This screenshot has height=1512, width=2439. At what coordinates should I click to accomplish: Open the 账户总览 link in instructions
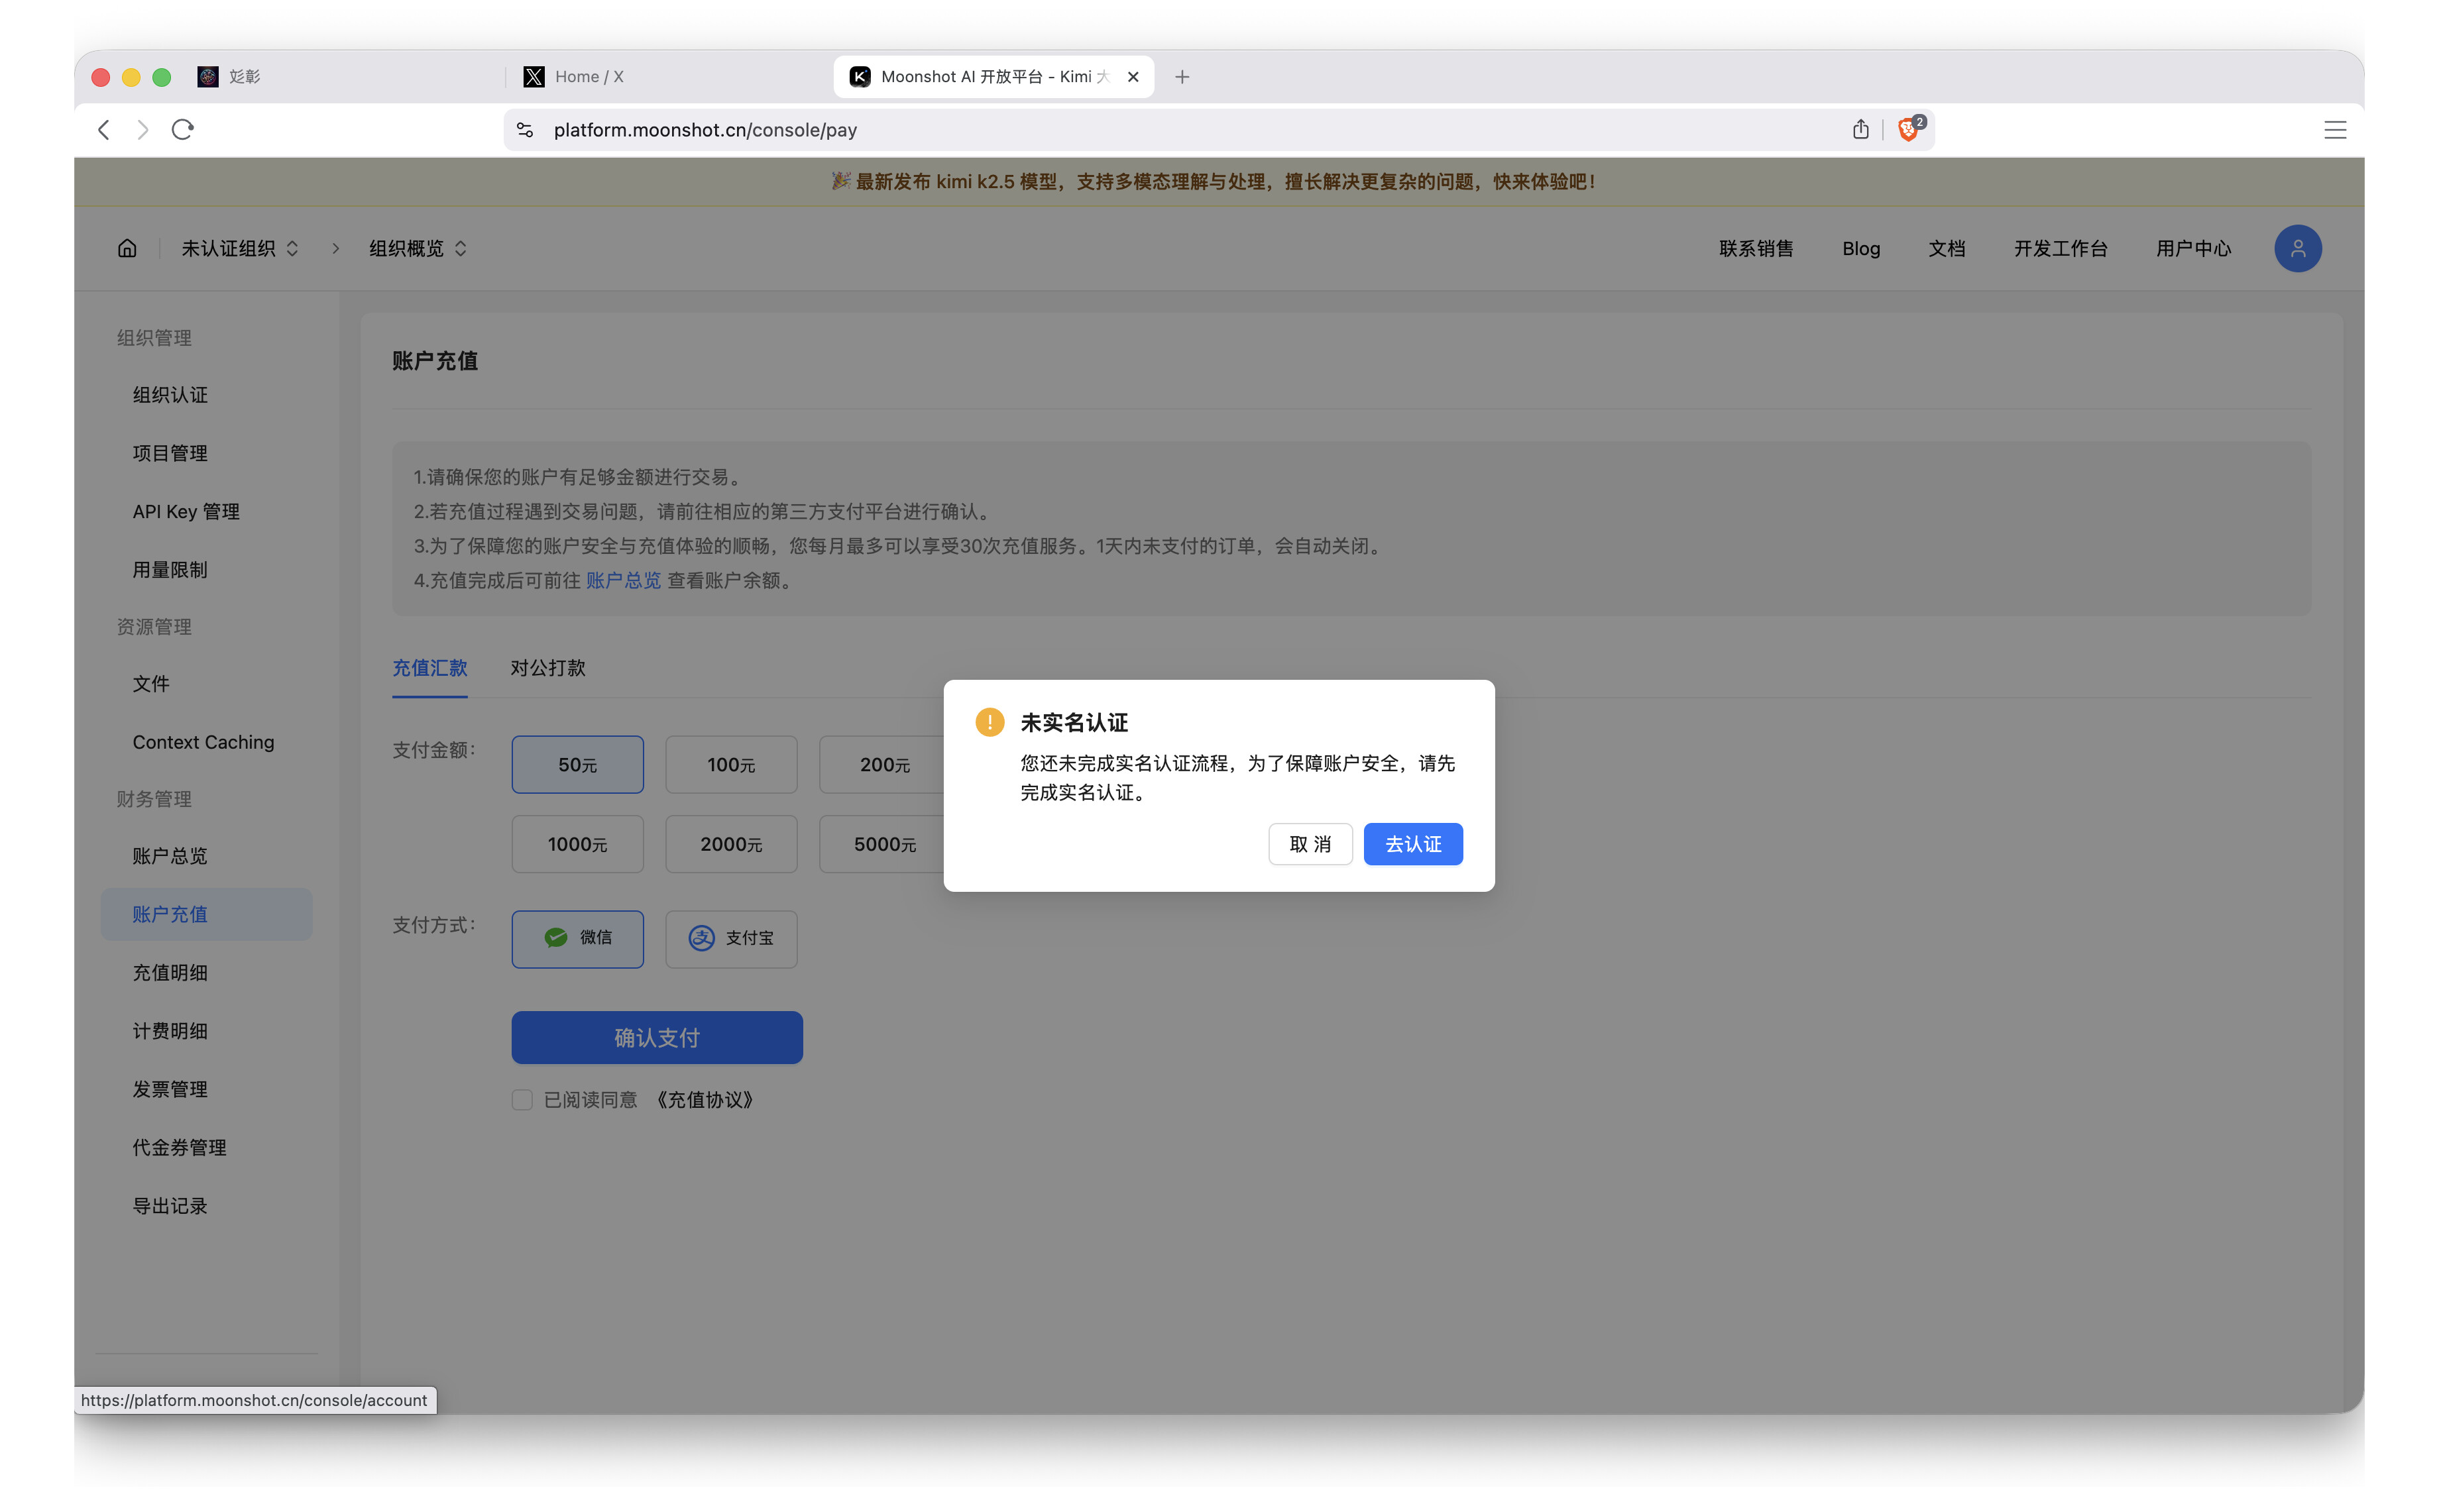point(623,580)
